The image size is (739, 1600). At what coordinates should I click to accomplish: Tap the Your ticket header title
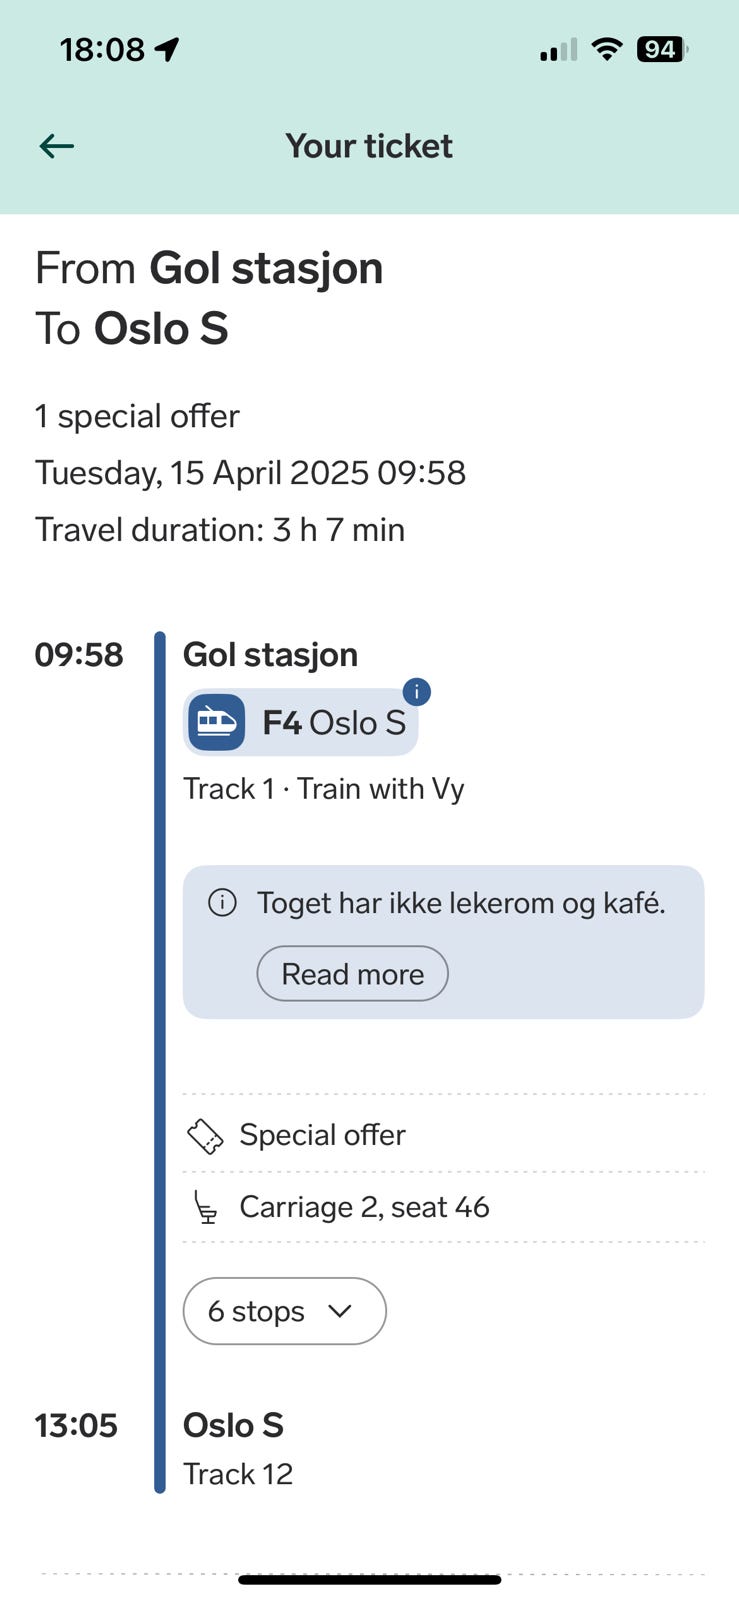pos(369,146)
